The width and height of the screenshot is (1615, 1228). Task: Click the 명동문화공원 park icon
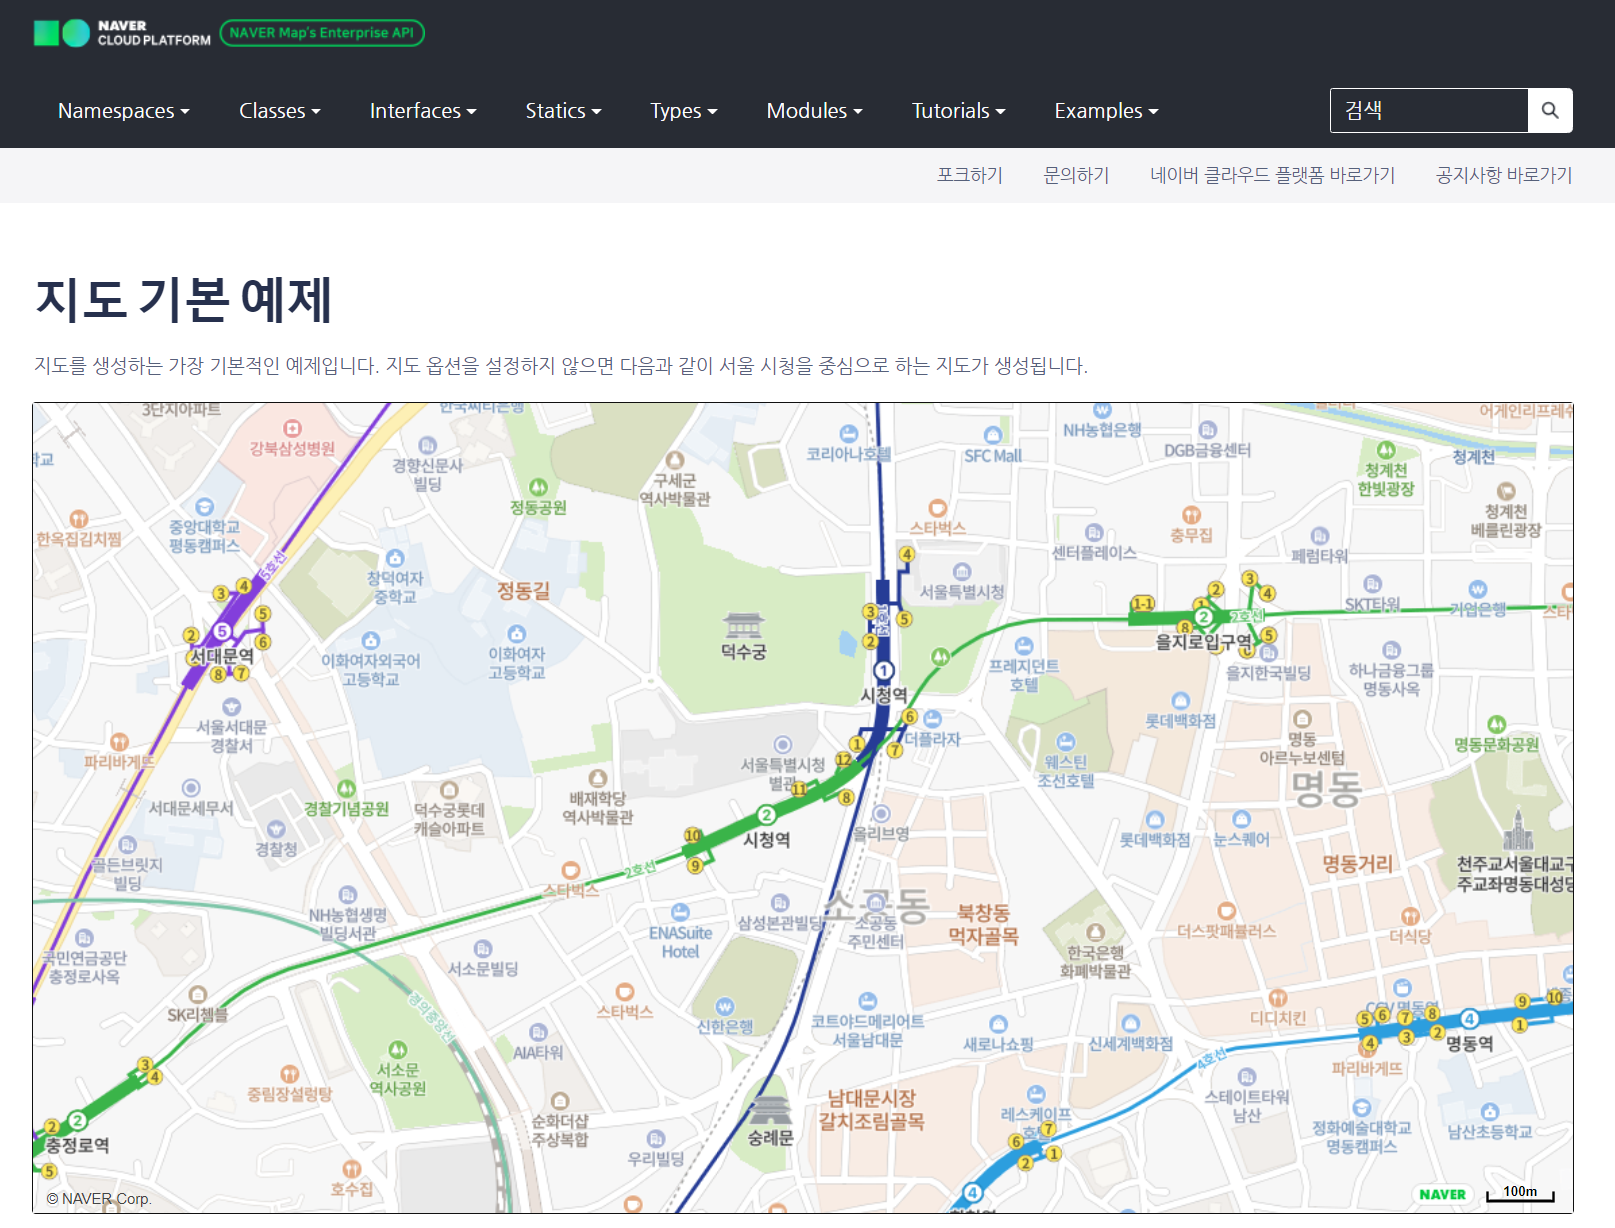coord(1496,724)
